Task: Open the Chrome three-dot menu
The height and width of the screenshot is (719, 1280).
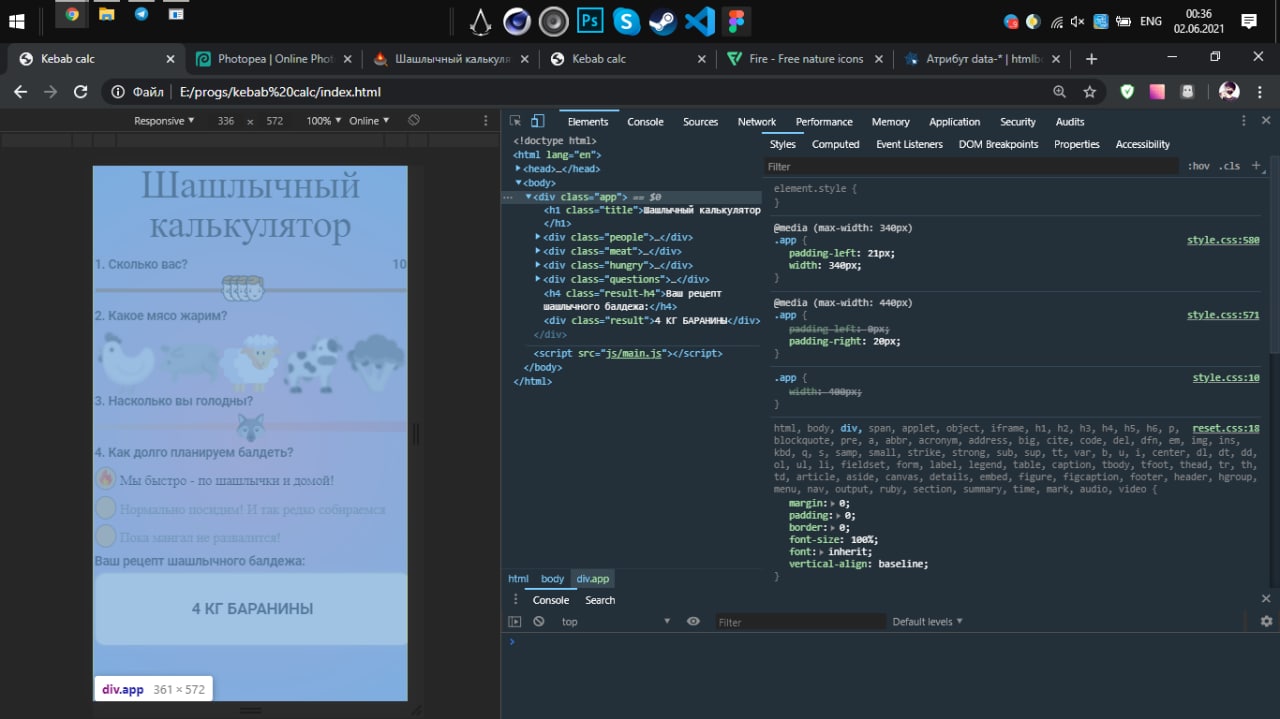Action: [x=1260, y=92]
